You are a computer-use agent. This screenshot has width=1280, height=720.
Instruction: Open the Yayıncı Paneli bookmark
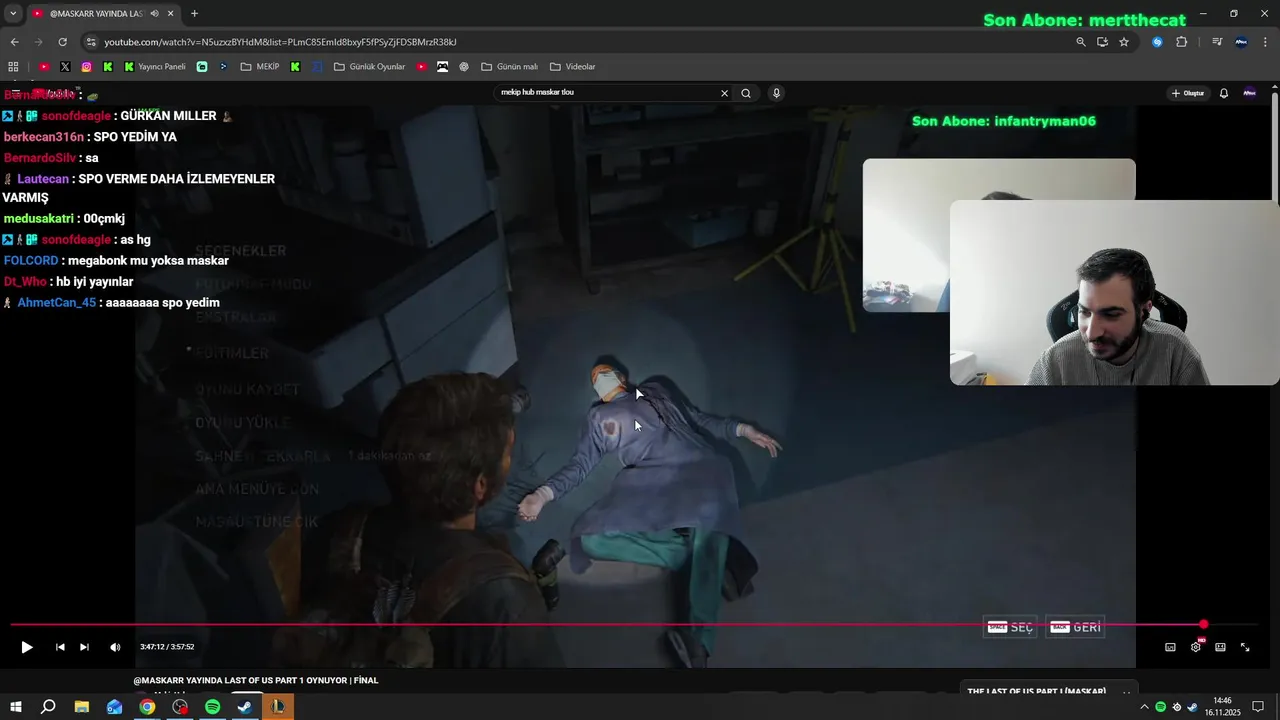coord(155,67)
